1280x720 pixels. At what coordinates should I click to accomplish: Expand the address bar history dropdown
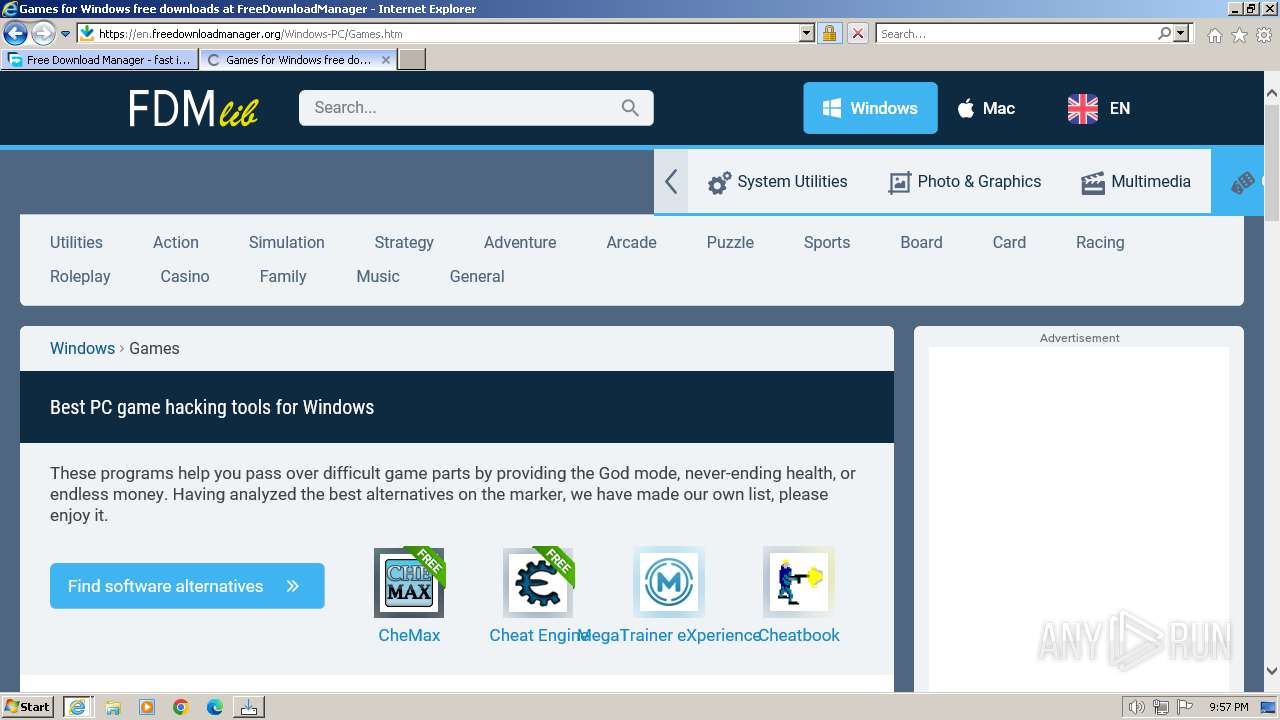click(807, 33)
